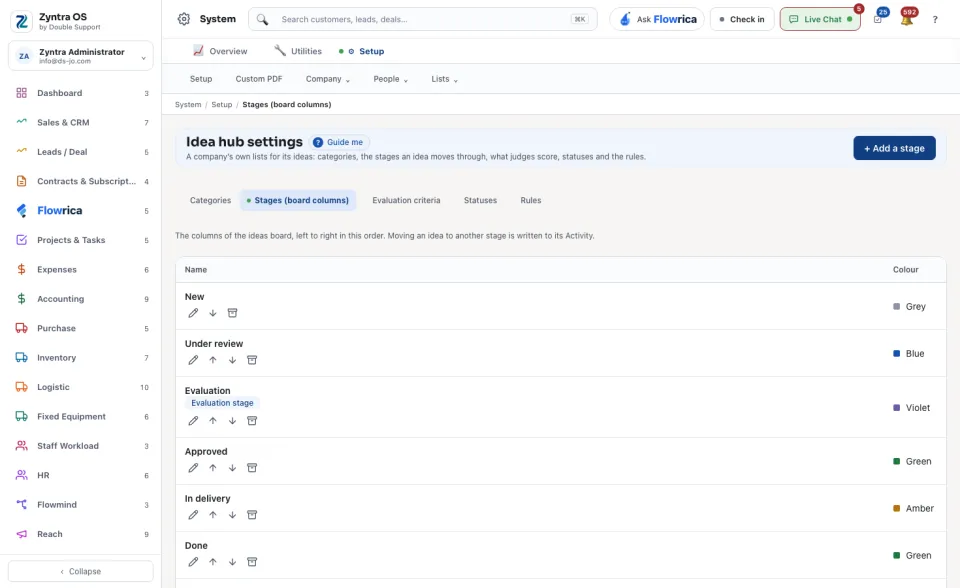Edit the Done stage
960x588 pixels.
[193, 562]
